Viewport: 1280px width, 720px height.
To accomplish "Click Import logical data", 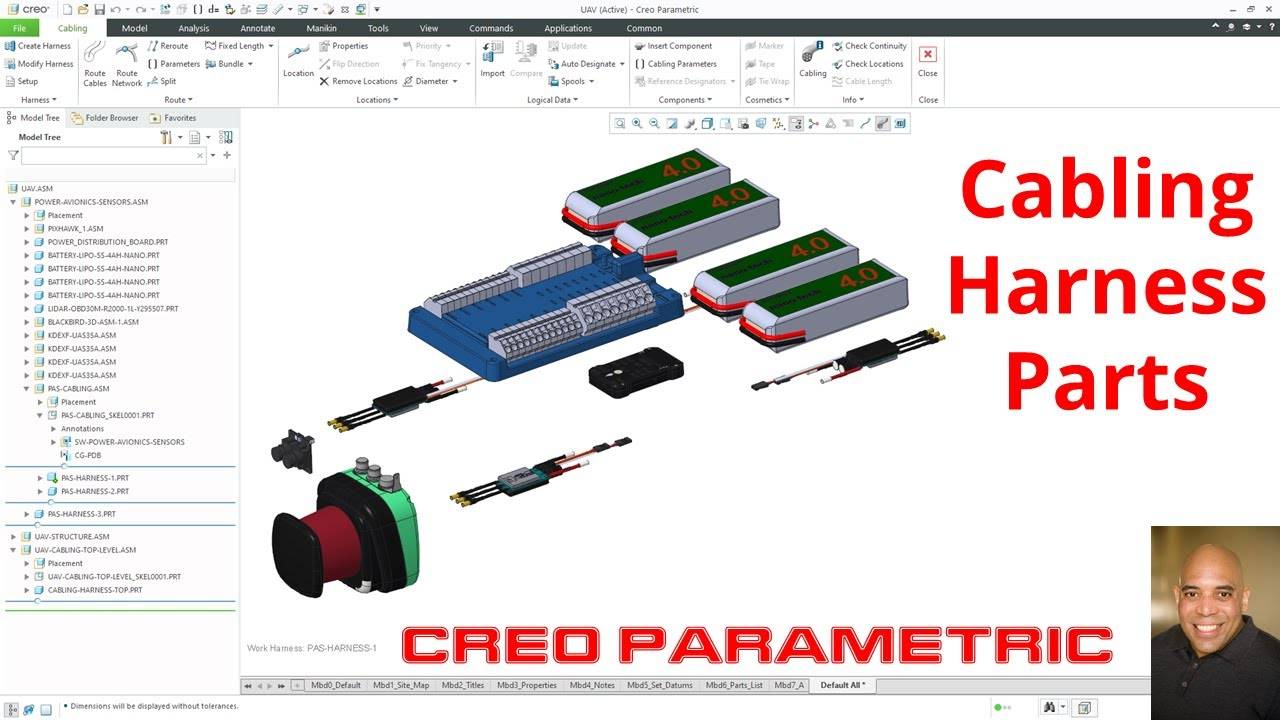I will (x=492, y=60).
